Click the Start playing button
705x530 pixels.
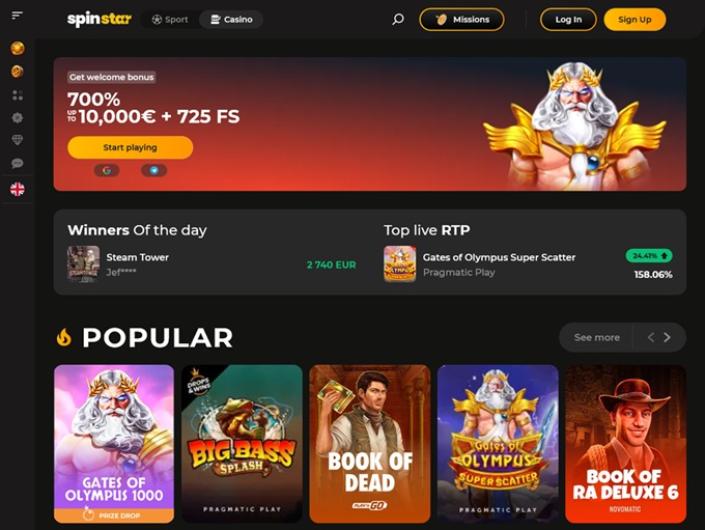(x=130, y=147)
